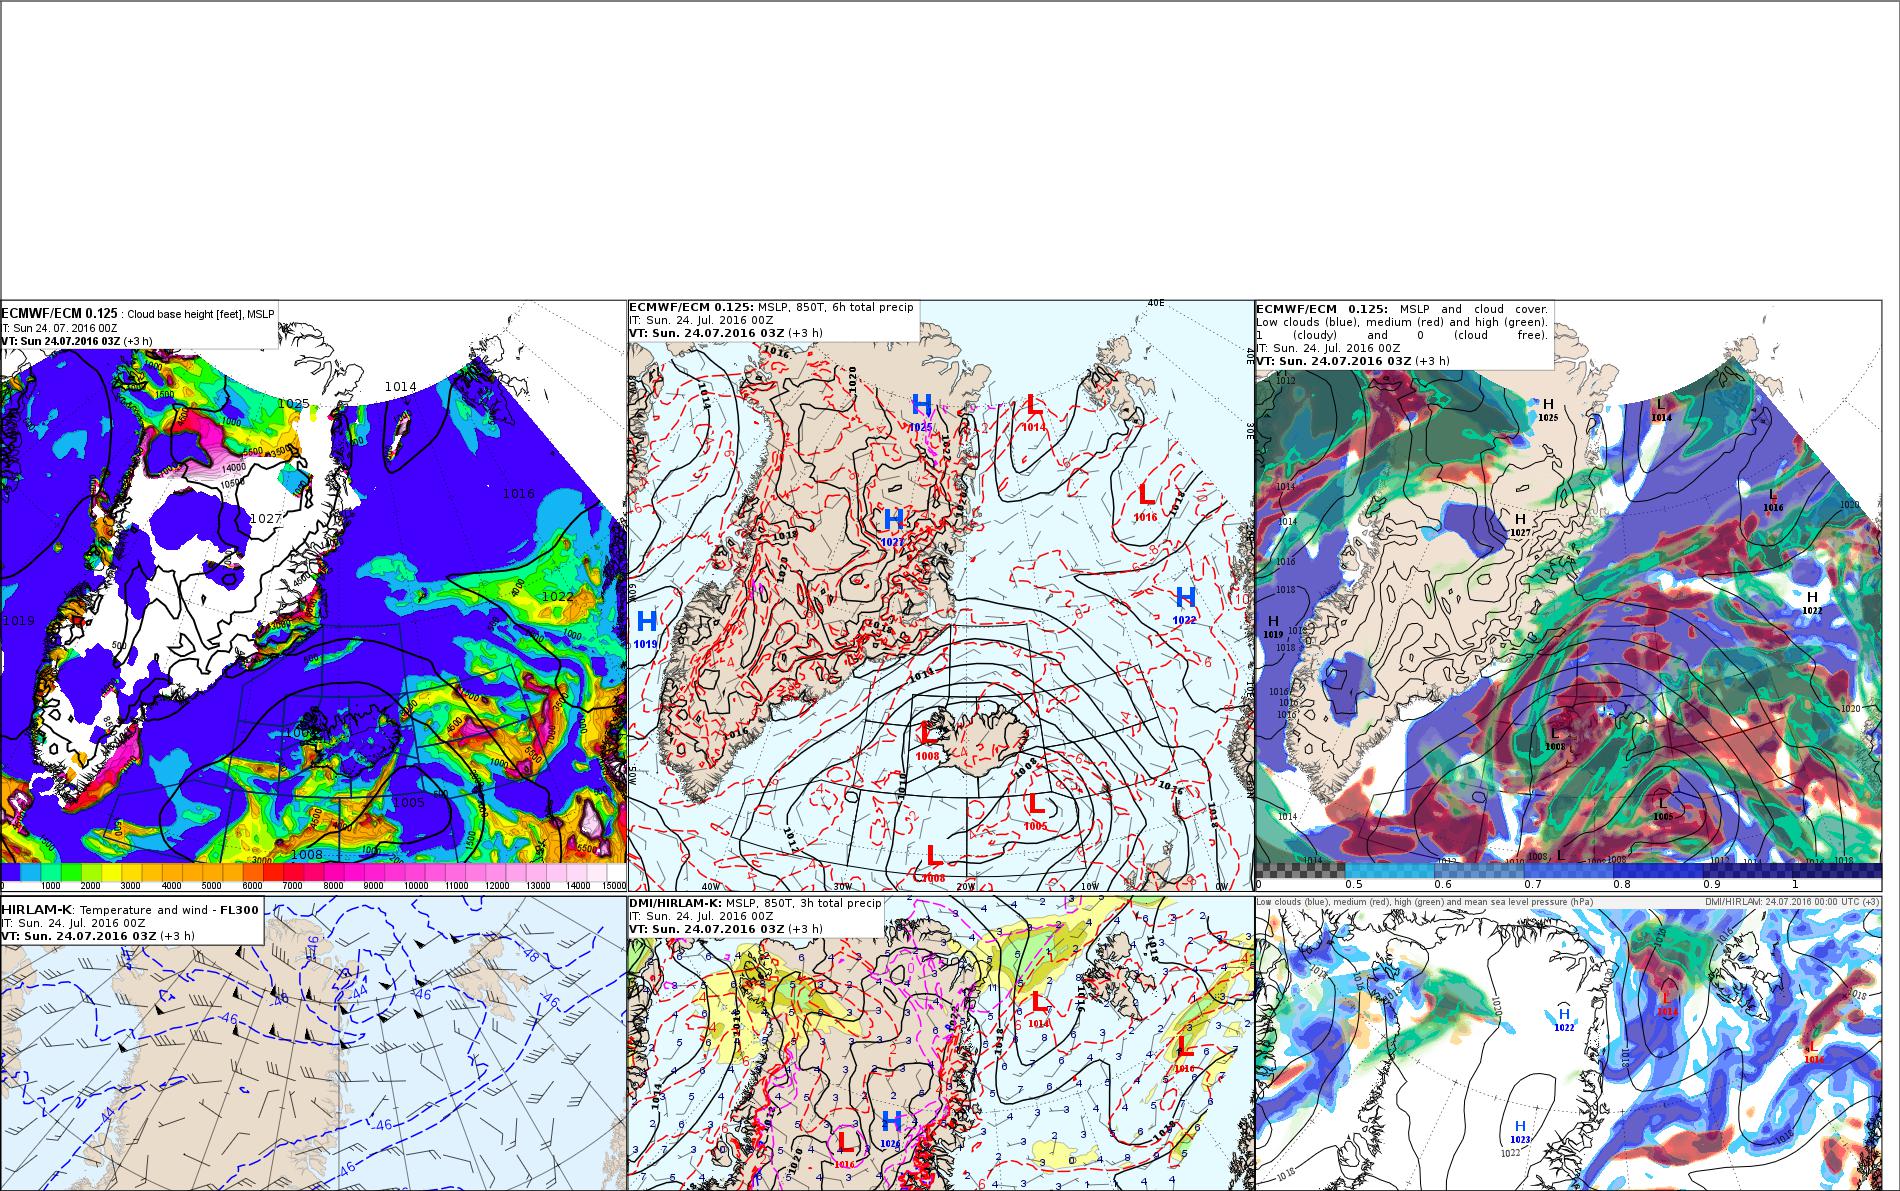Click the caption 'Low clouds (blue), medium (red), high (green)...'
Screen dimensions: 1900x1191
click(x=1425, y=902)
